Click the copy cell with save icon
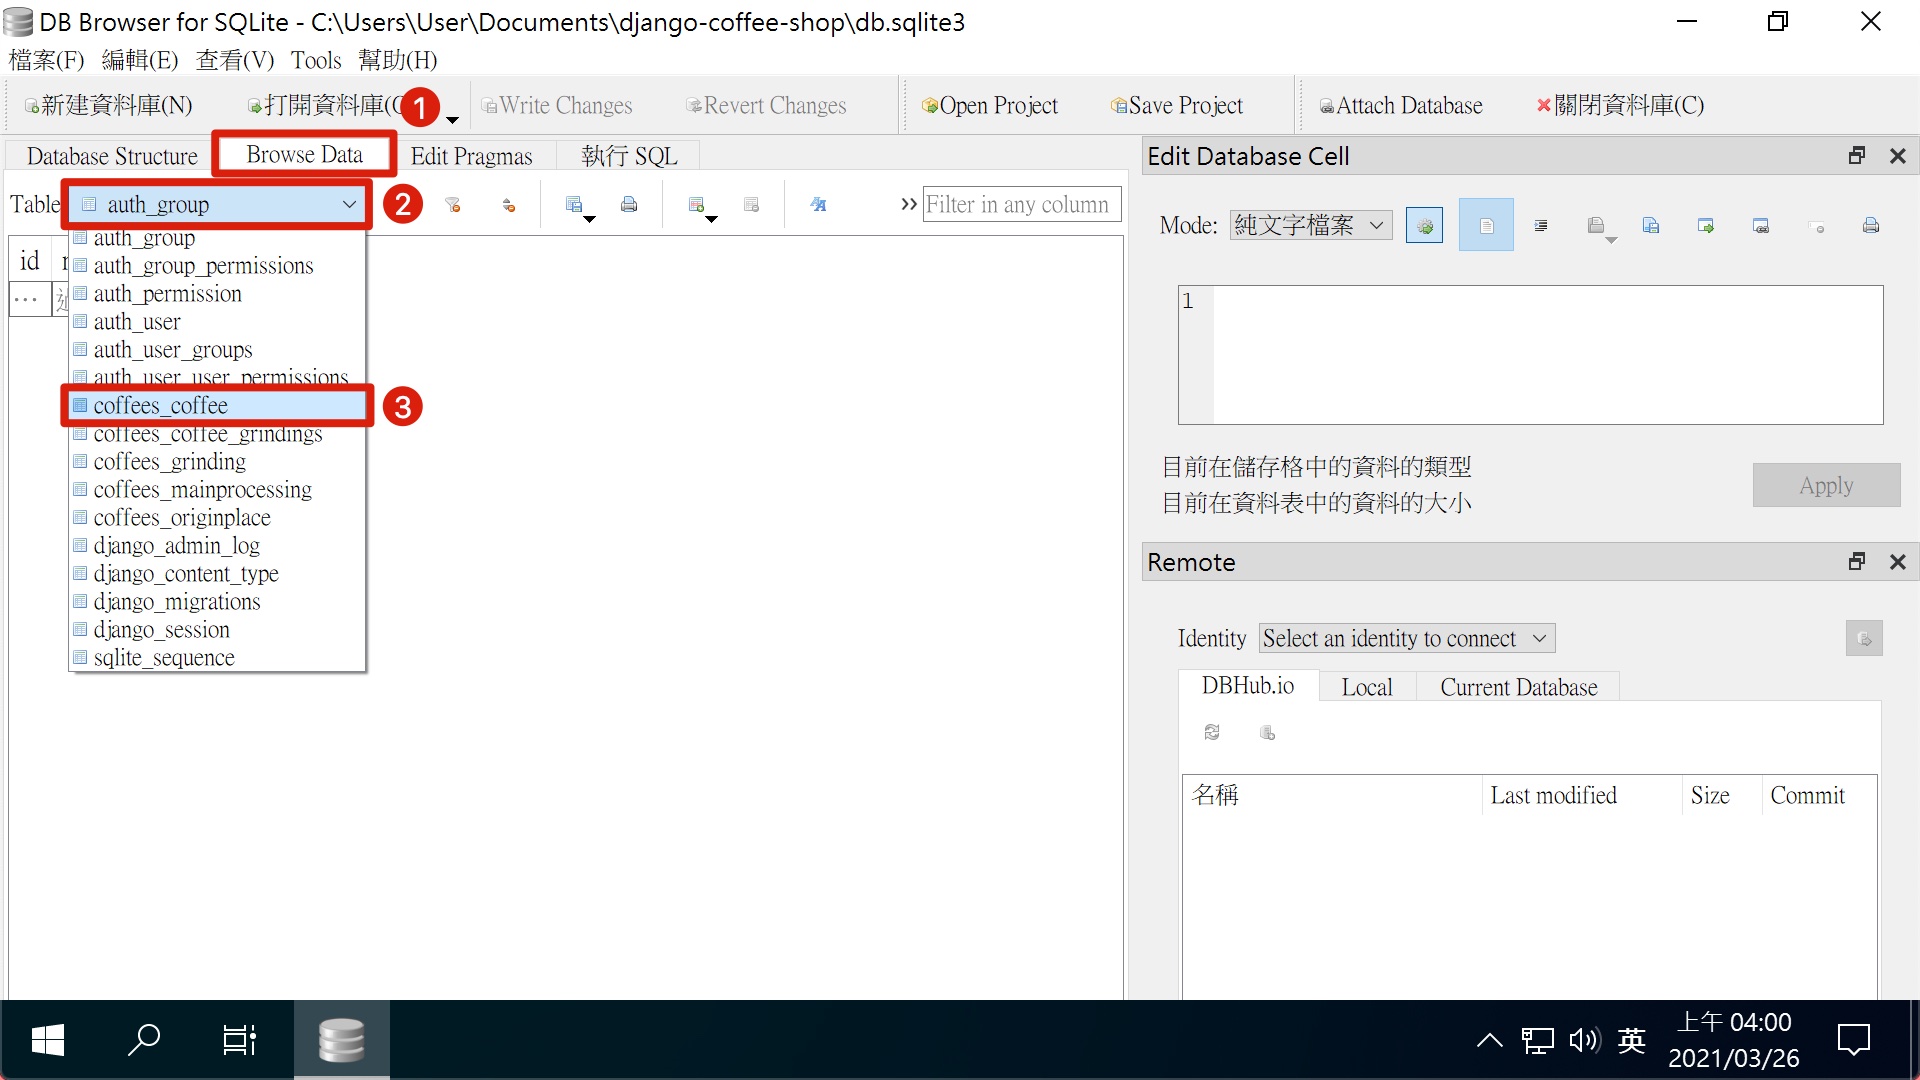1920x1080 pixels. pyautogui.click(x=1651, y=226)
